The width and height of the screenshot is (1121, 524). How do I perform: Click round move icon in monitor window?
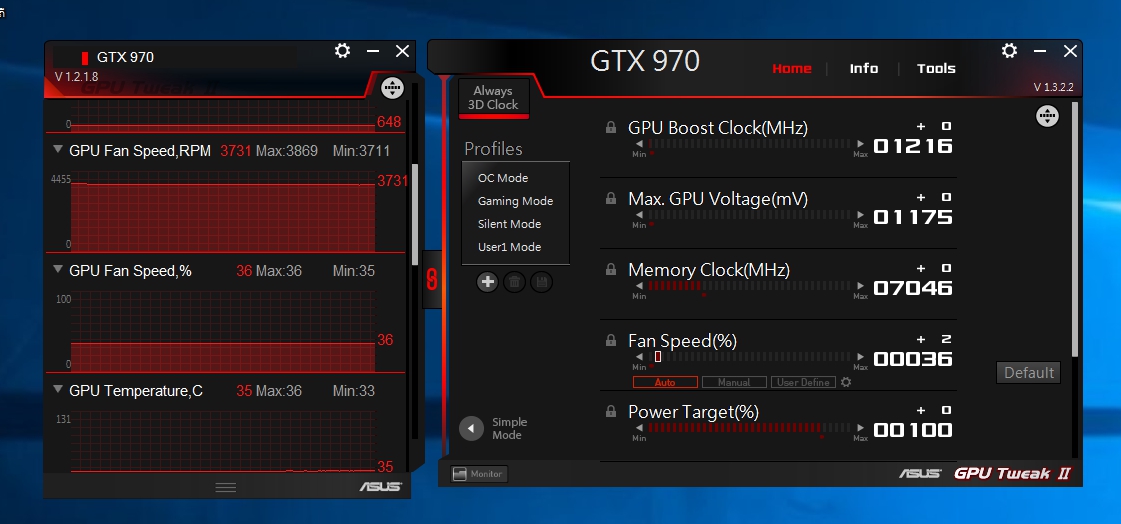tap(392, 88)
